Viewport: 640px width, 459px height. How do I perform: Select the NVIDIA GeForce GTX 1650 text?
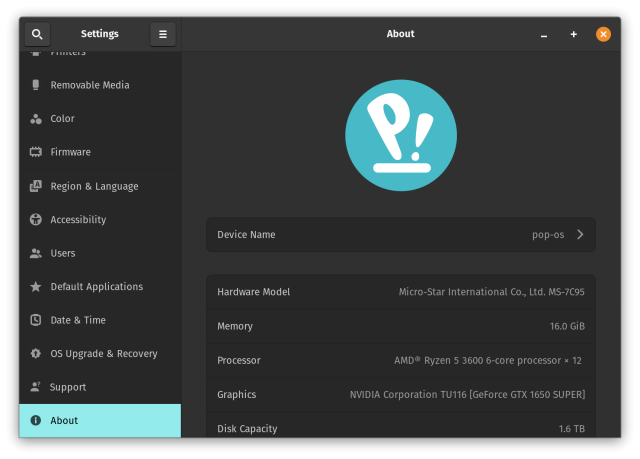click(467, 395)
